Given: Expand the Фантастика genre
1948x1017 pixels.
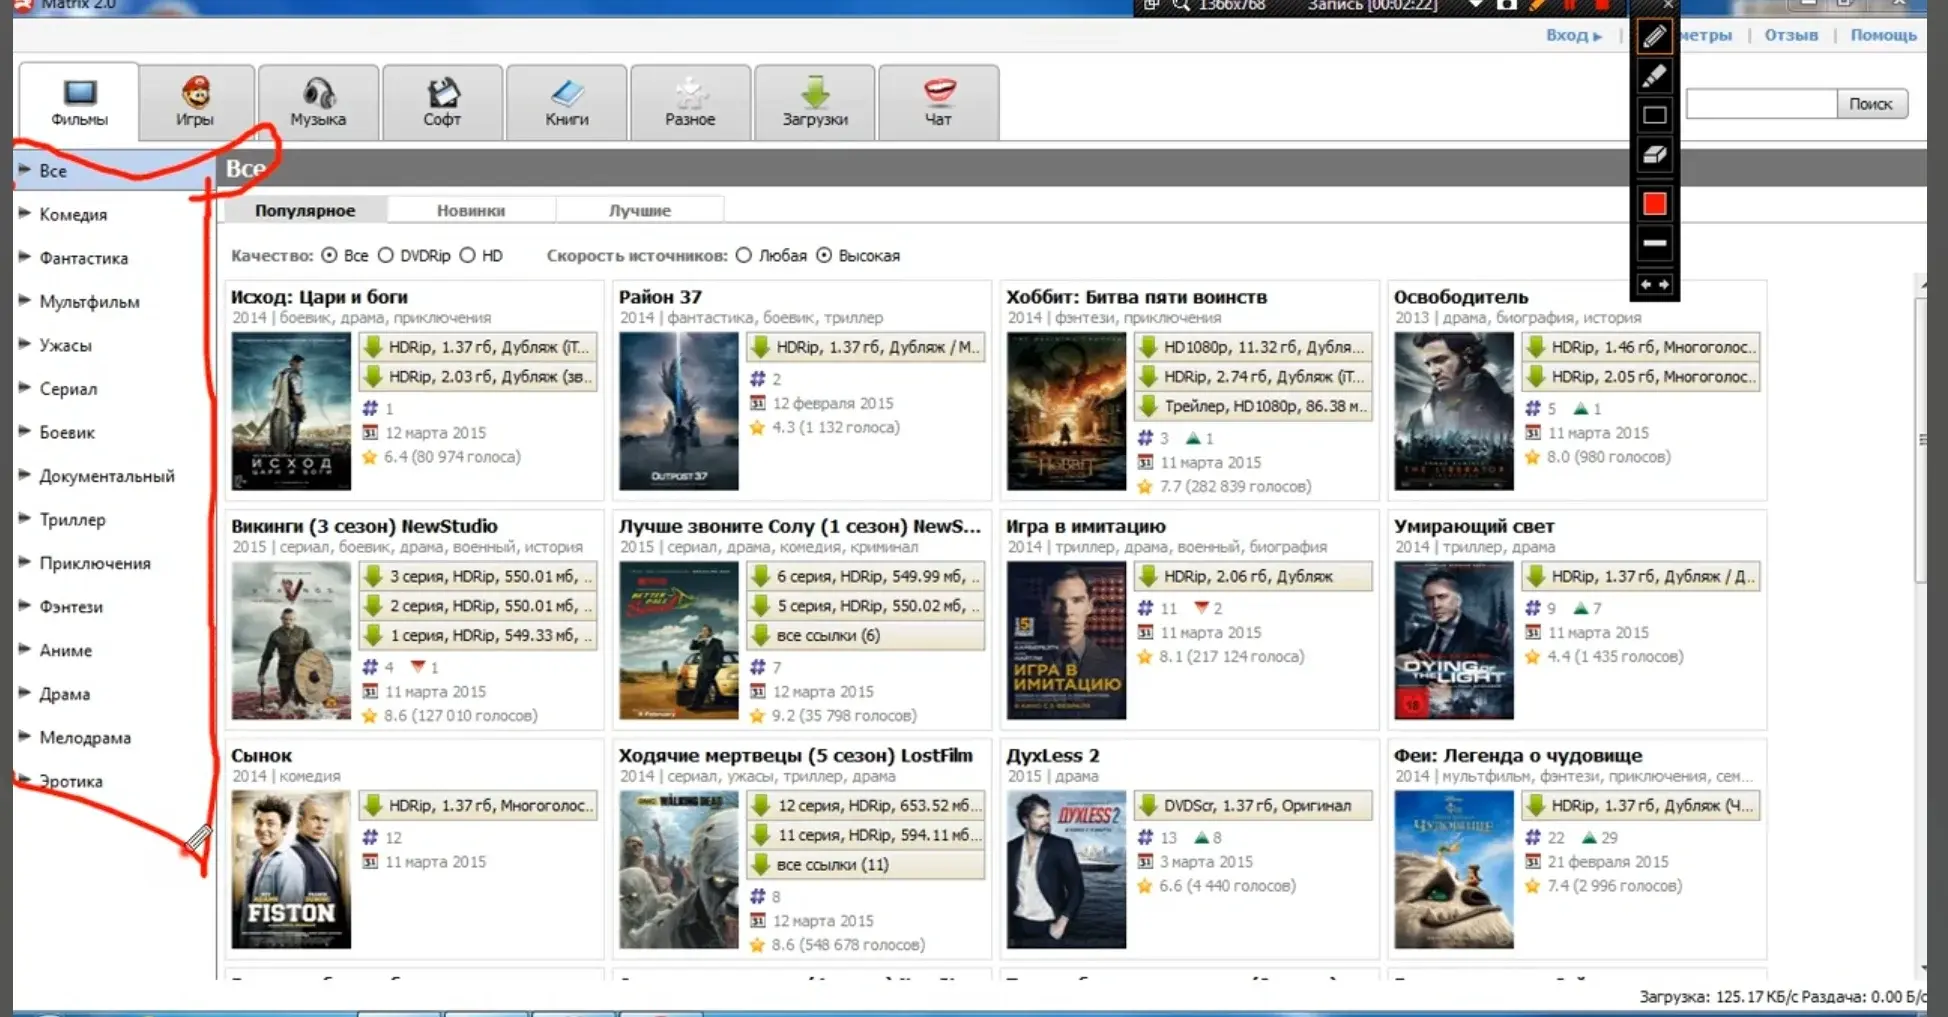Looking at the screenshot, I should click(25, 257).
